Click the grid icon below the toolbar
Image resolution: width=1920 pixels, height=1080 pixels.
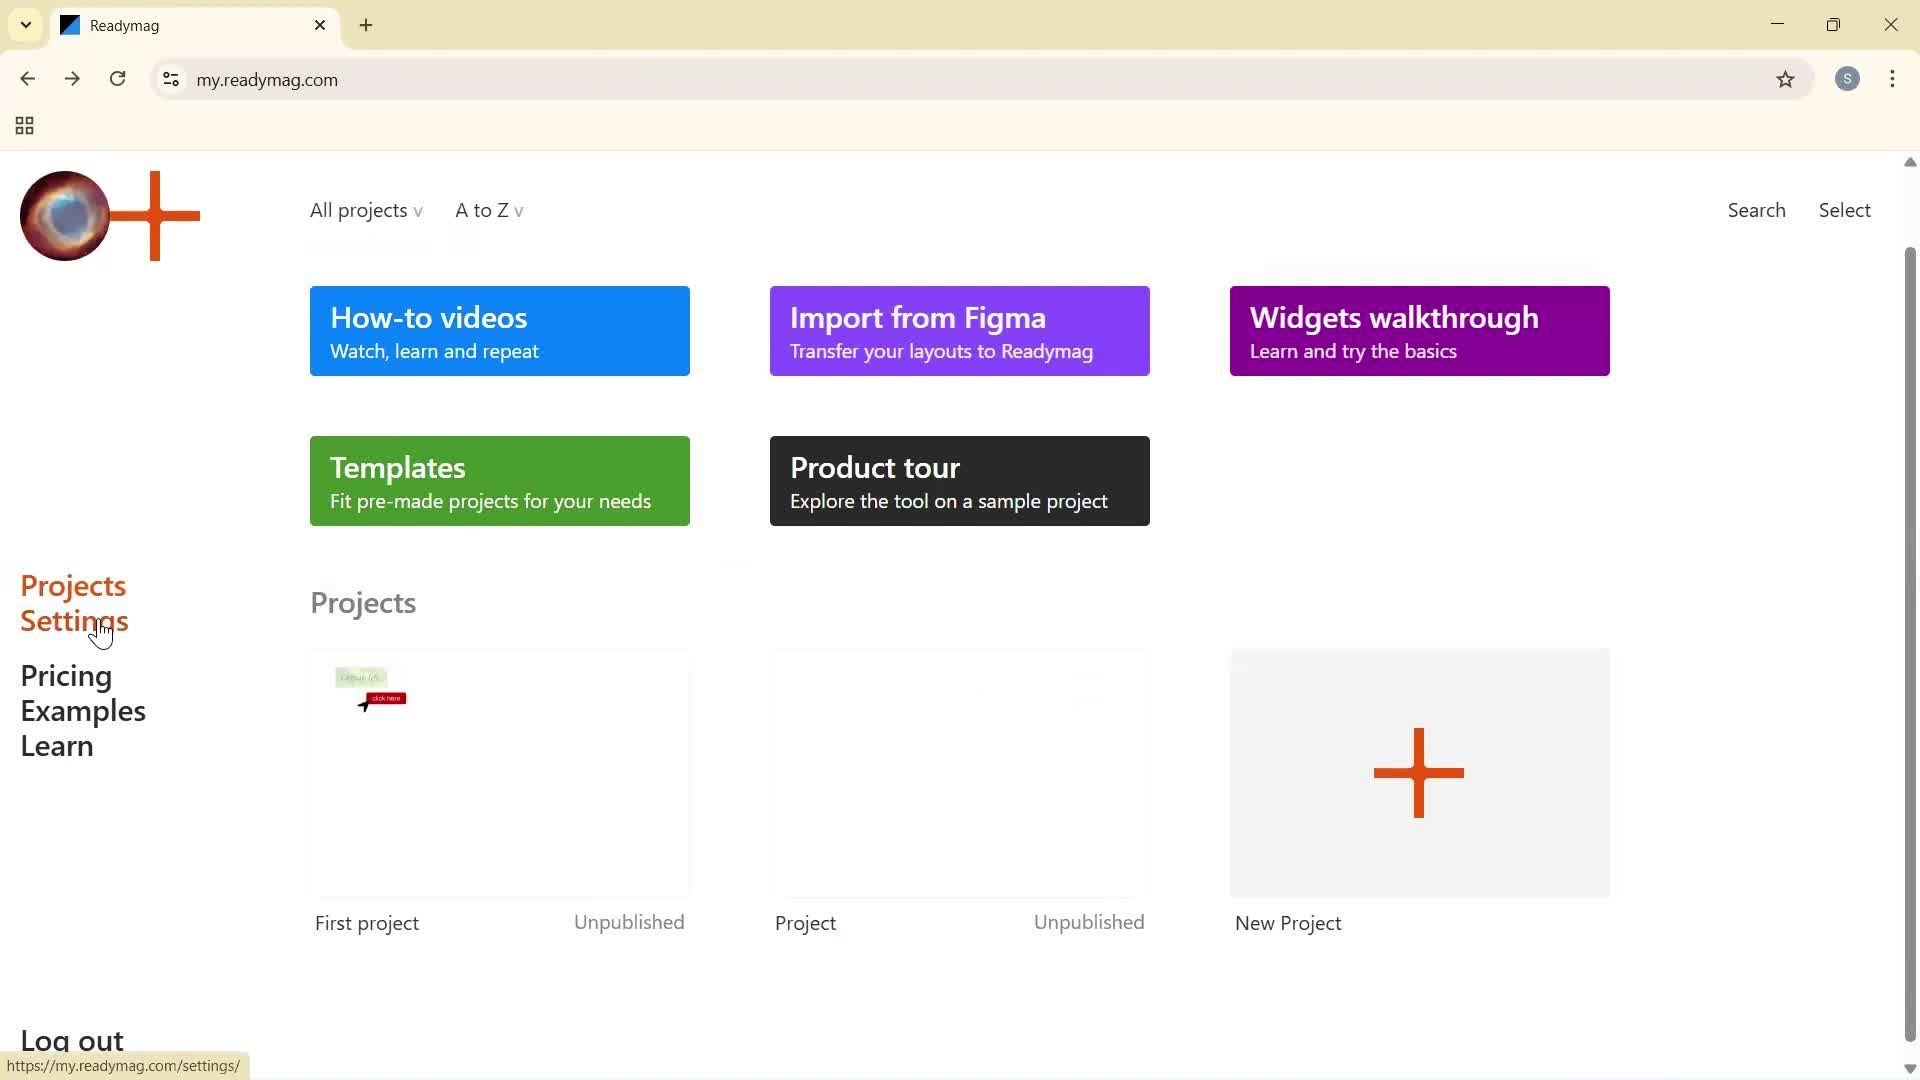[23, 126]
